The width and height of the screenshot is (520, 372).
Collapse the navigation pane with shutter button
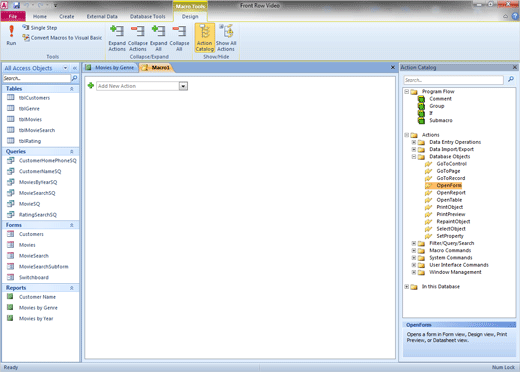tap(75, 68)
